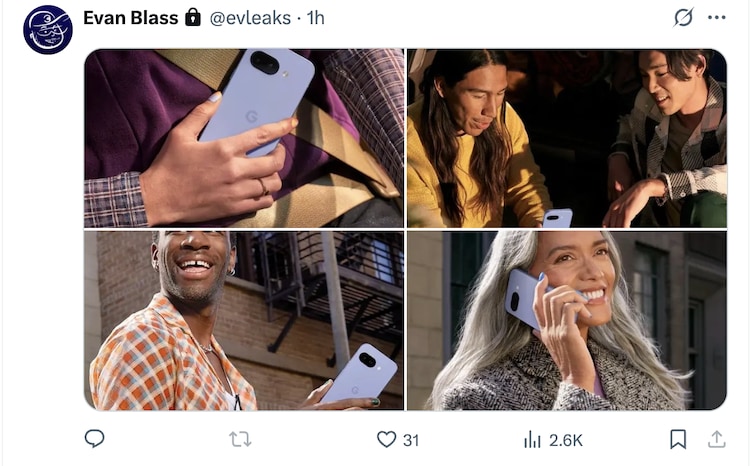The height and width of the screenshot is (466, 750).
Task: Open photo of gray-haired woman on call
Action: click(567, 321)
